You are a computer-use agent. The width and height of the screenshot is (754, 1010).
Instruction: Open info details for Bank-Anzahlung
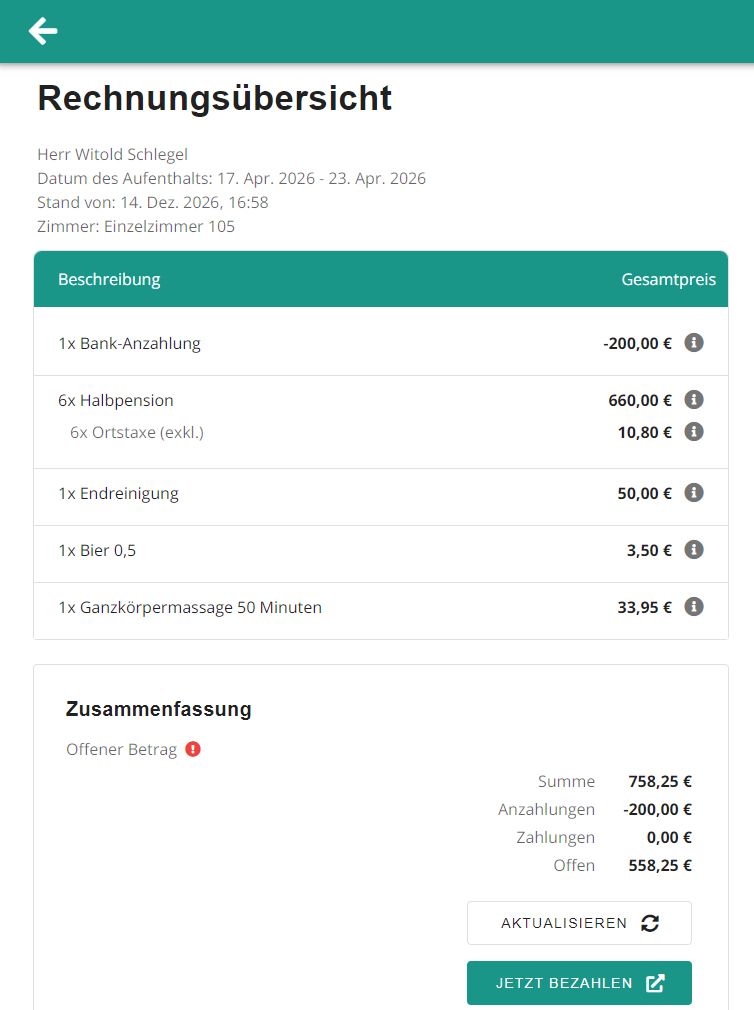(694, 343)
